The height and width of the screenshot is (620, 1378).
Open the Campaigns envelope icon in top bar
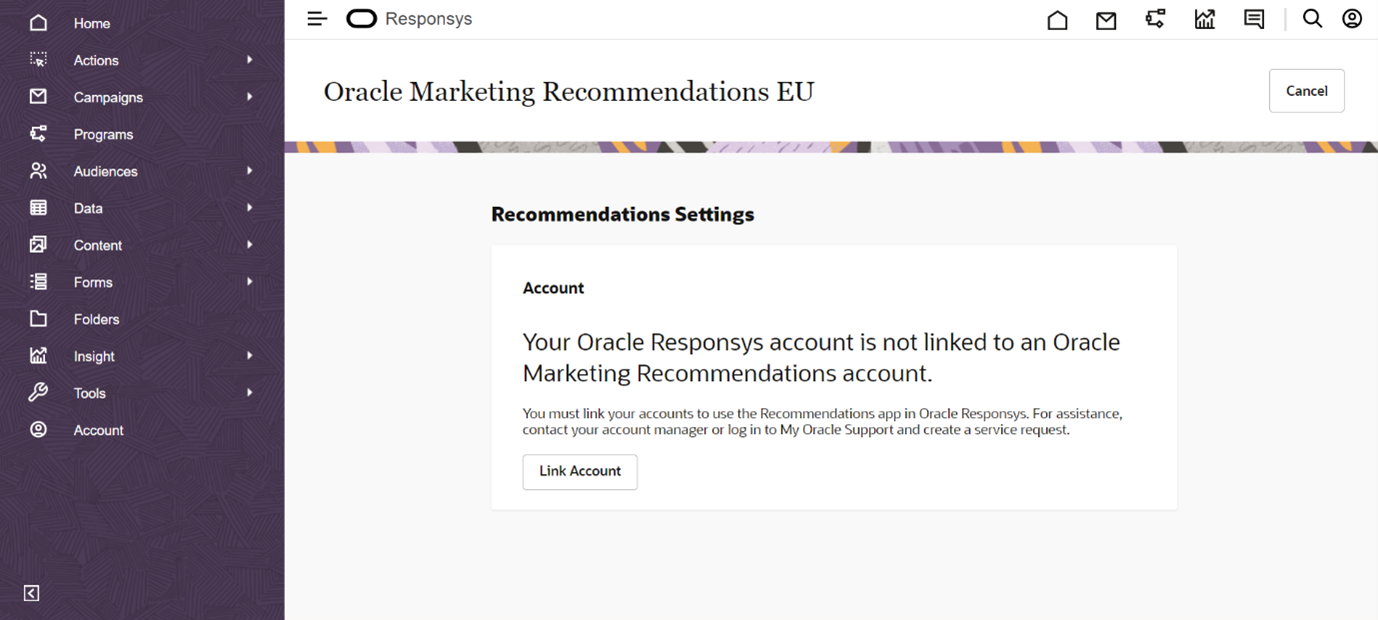pyautogui.click(x=1106, y=20)
